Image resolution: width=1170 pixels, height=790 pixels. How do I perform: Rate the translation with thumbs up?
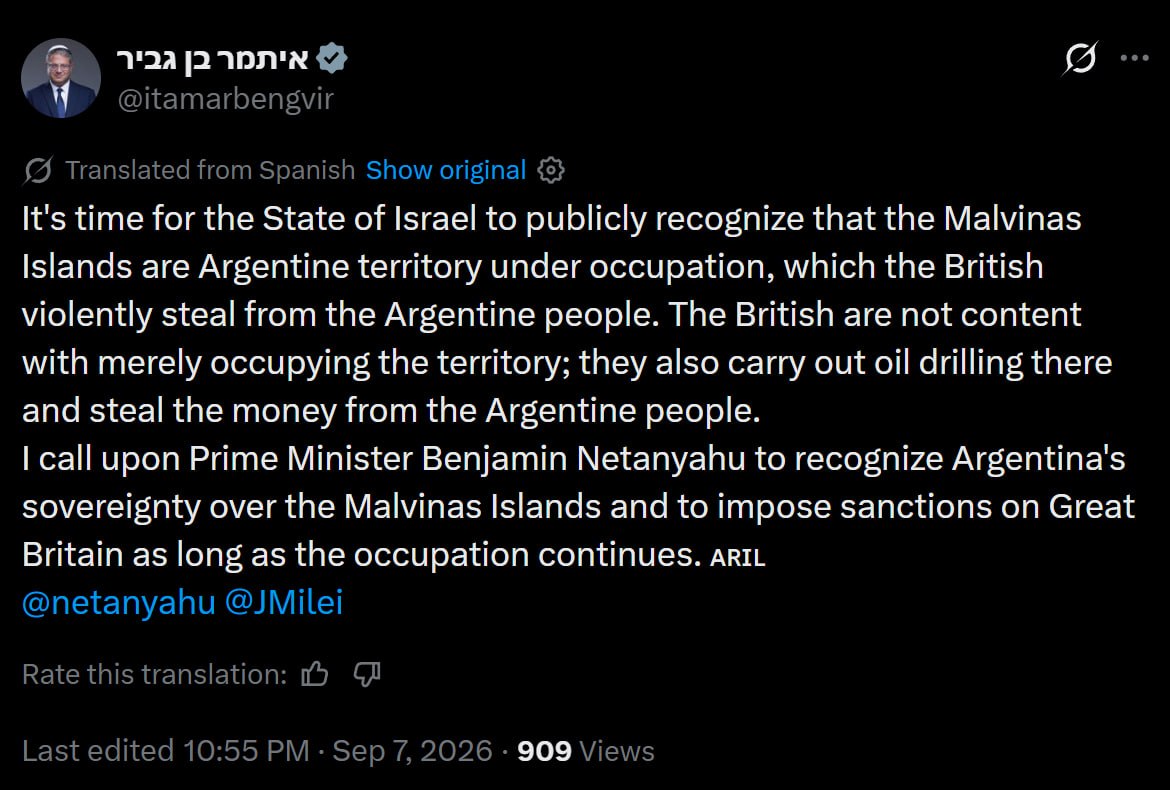point(315,674)
